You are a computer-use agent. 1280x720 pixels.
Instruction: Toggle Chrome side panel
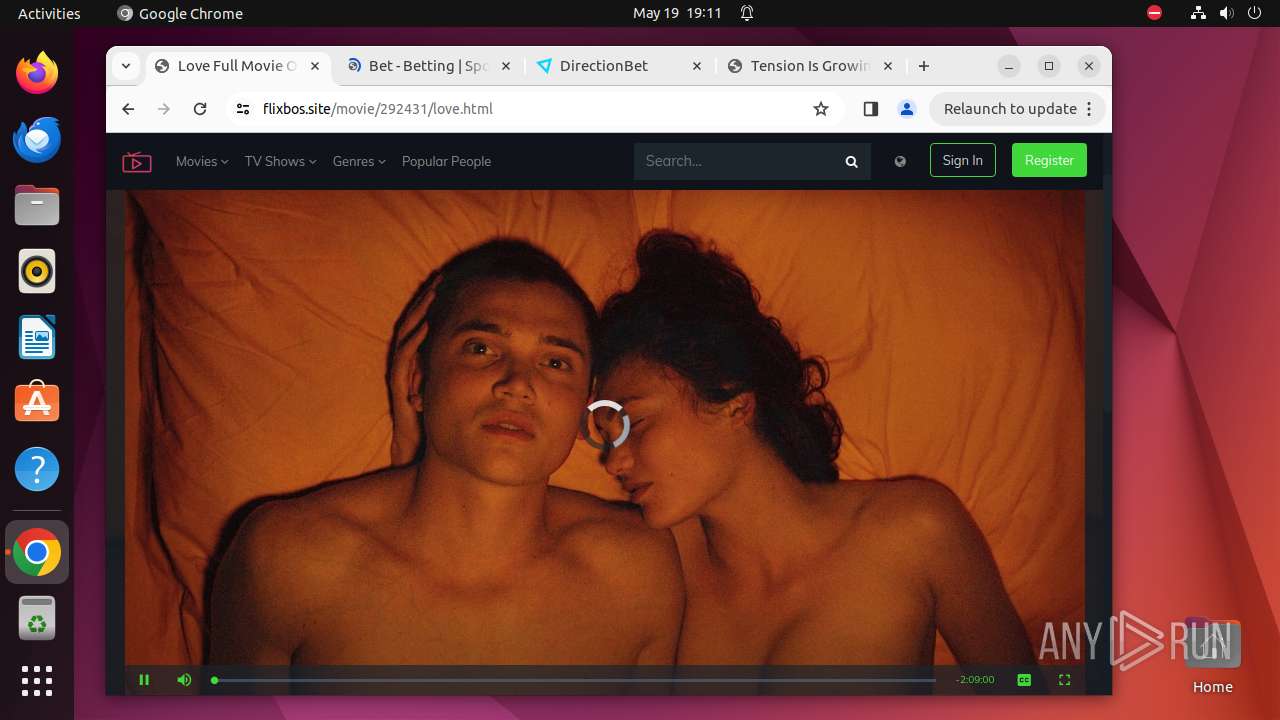[x=871, y=109]
